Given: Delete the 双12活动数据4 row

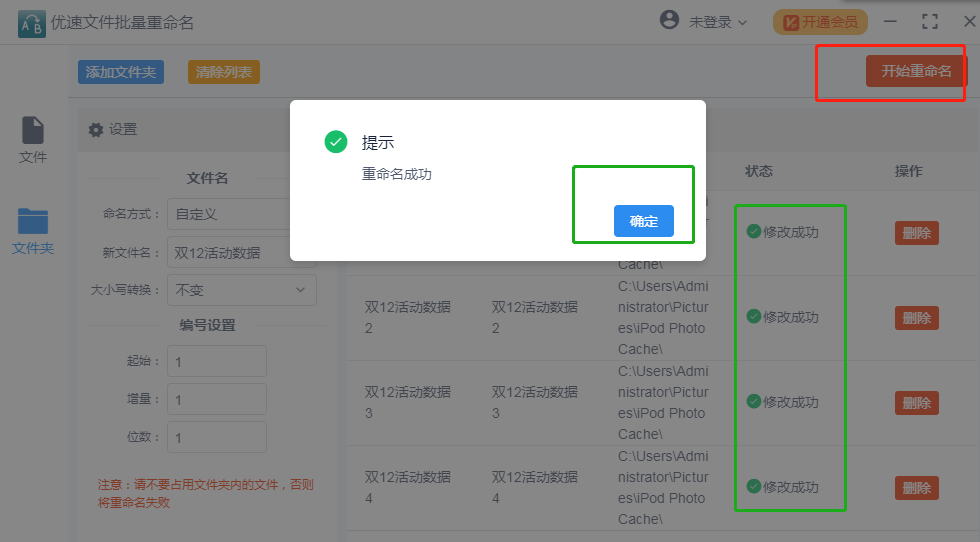Looking at the screenshot, I should click(x=917, y=488).
